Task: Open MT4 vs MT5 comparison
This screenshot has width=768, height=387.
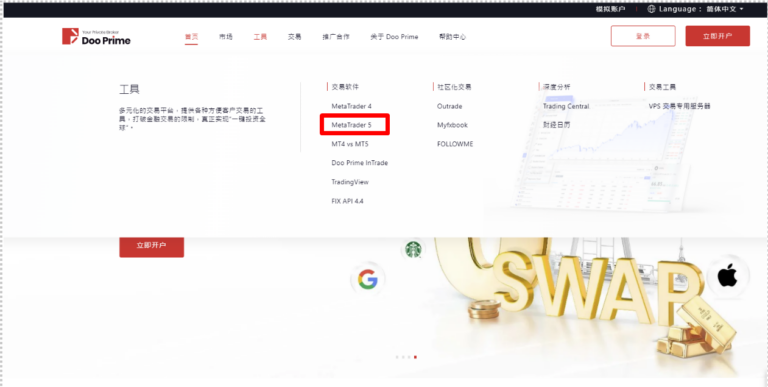Action: pyautogui.click(x=350, y=145)
